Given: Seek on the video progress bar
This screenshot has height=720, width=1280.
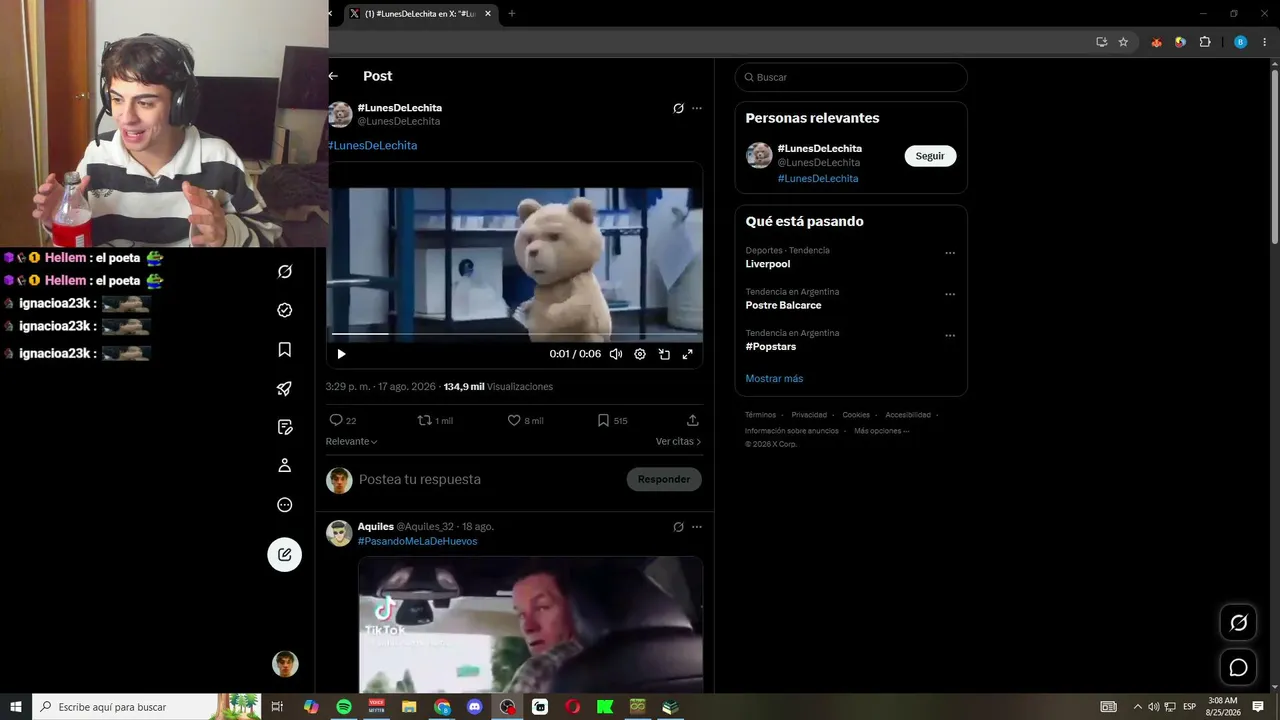Looking at the screenshot, I should click(517, 334).
